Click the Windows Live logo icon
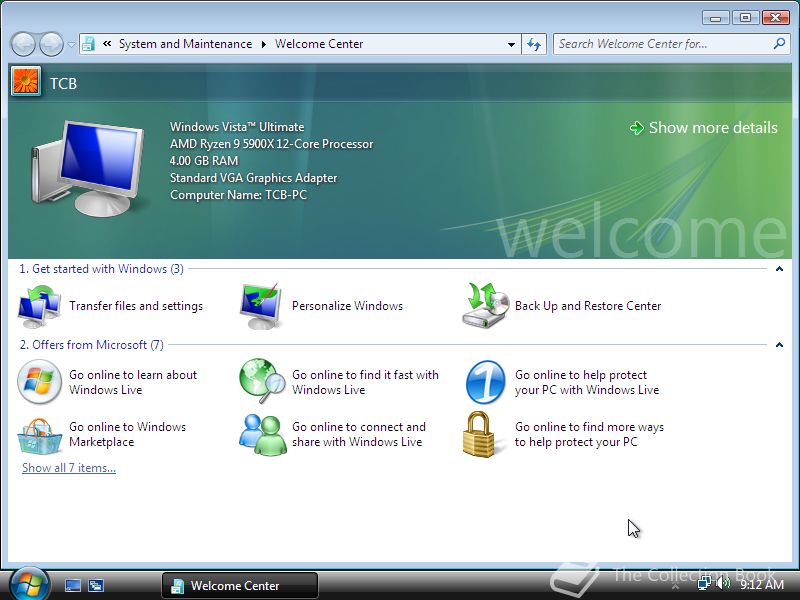 click(39, 382)
